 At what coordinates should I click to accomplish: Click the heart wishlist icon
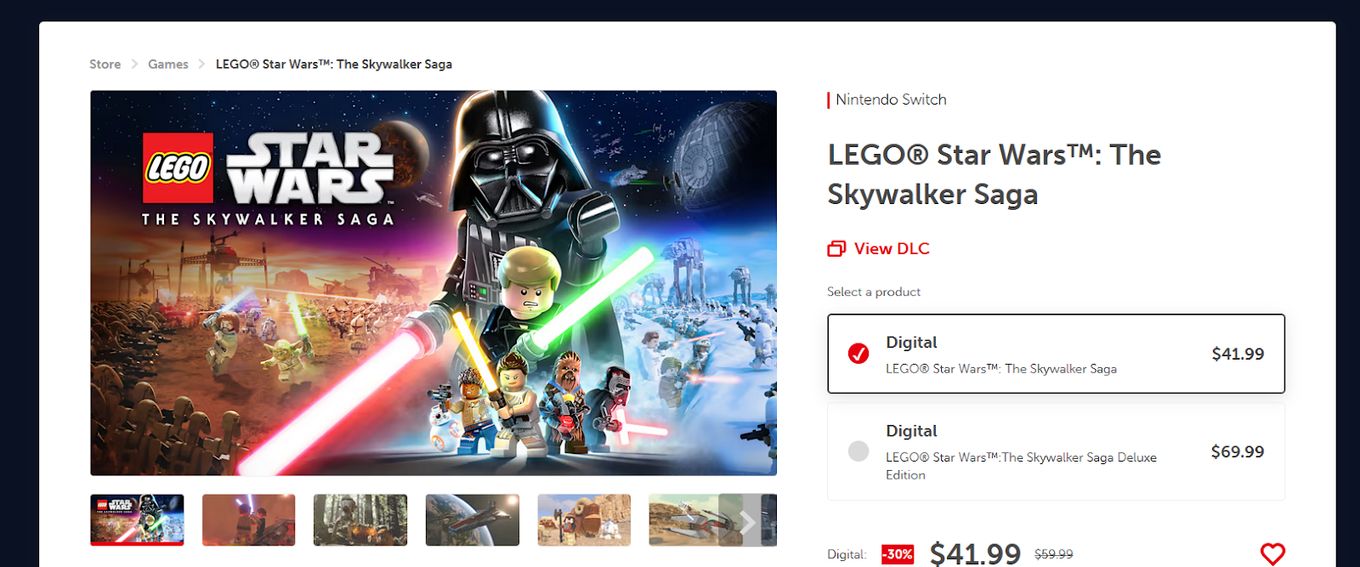1272,553
